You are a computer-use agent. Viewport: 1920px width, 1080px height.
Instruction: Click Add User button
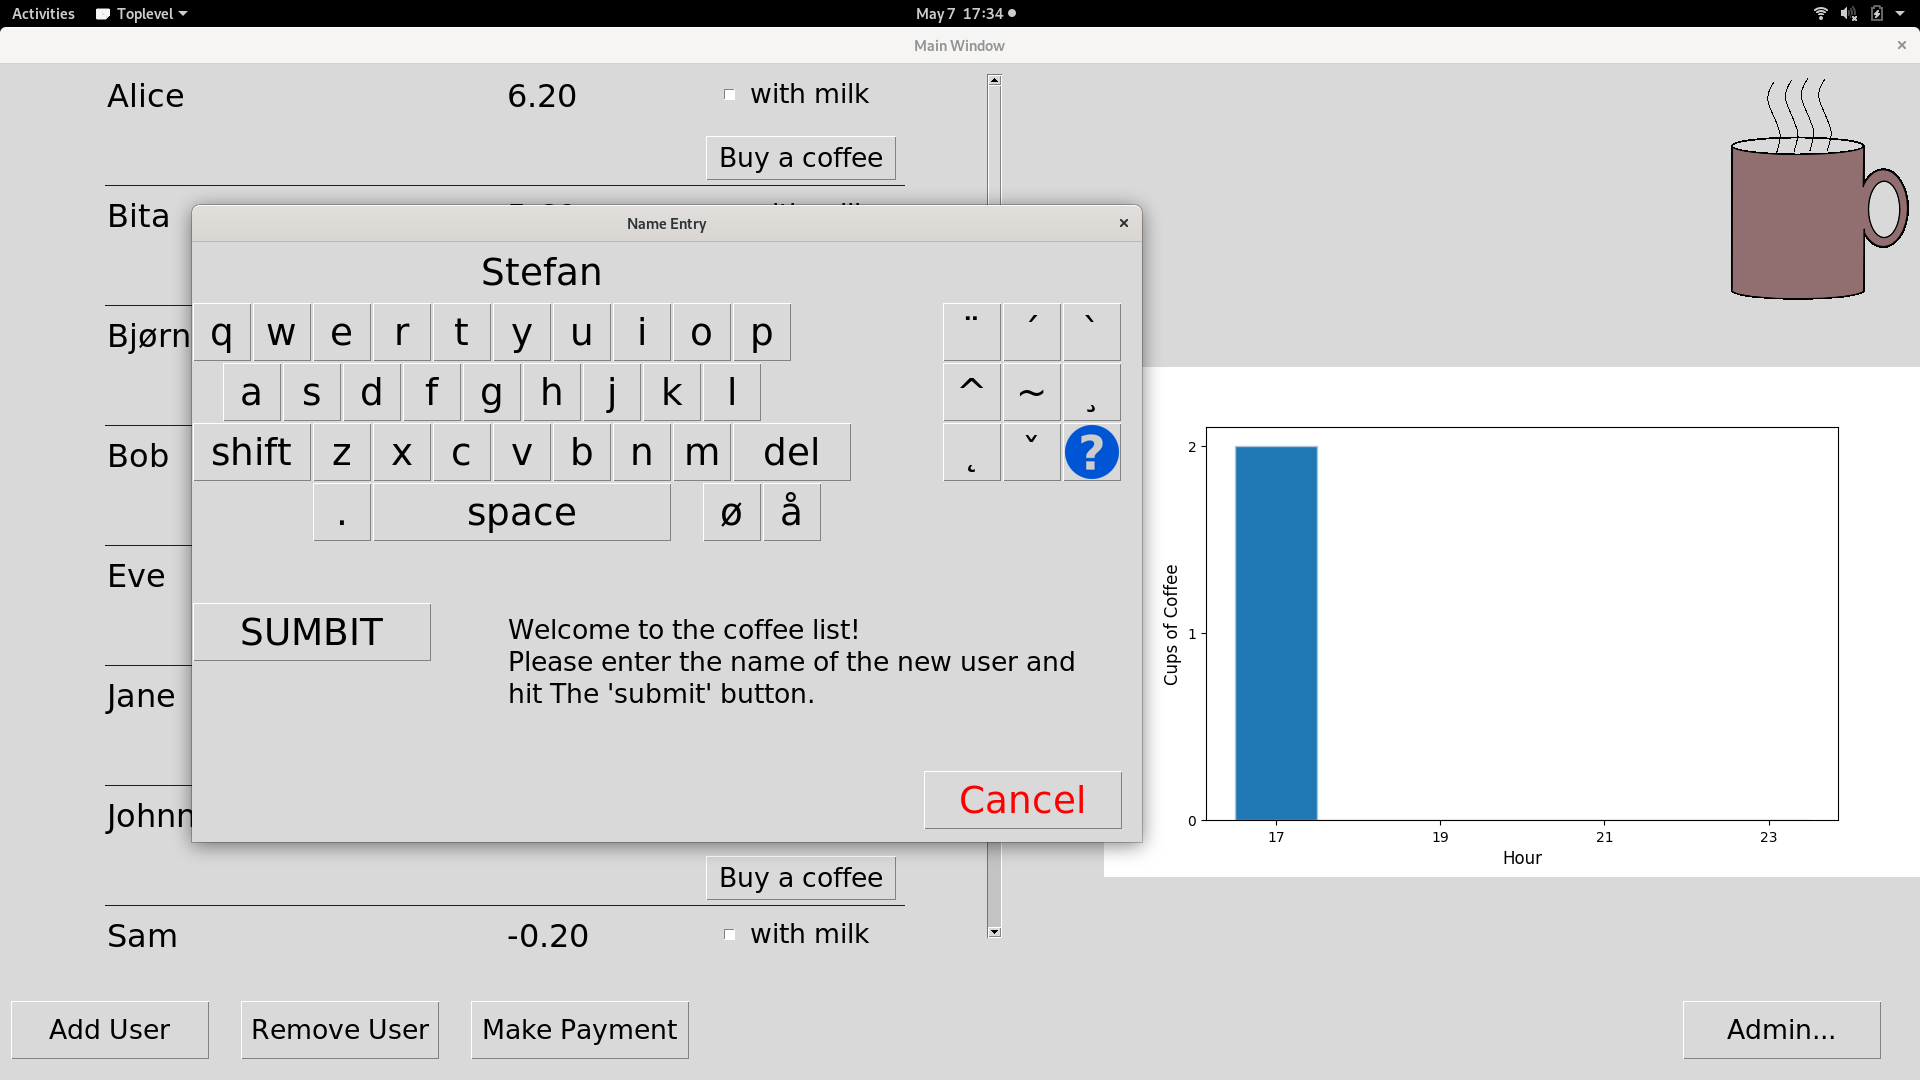(x=110, y=1030)
